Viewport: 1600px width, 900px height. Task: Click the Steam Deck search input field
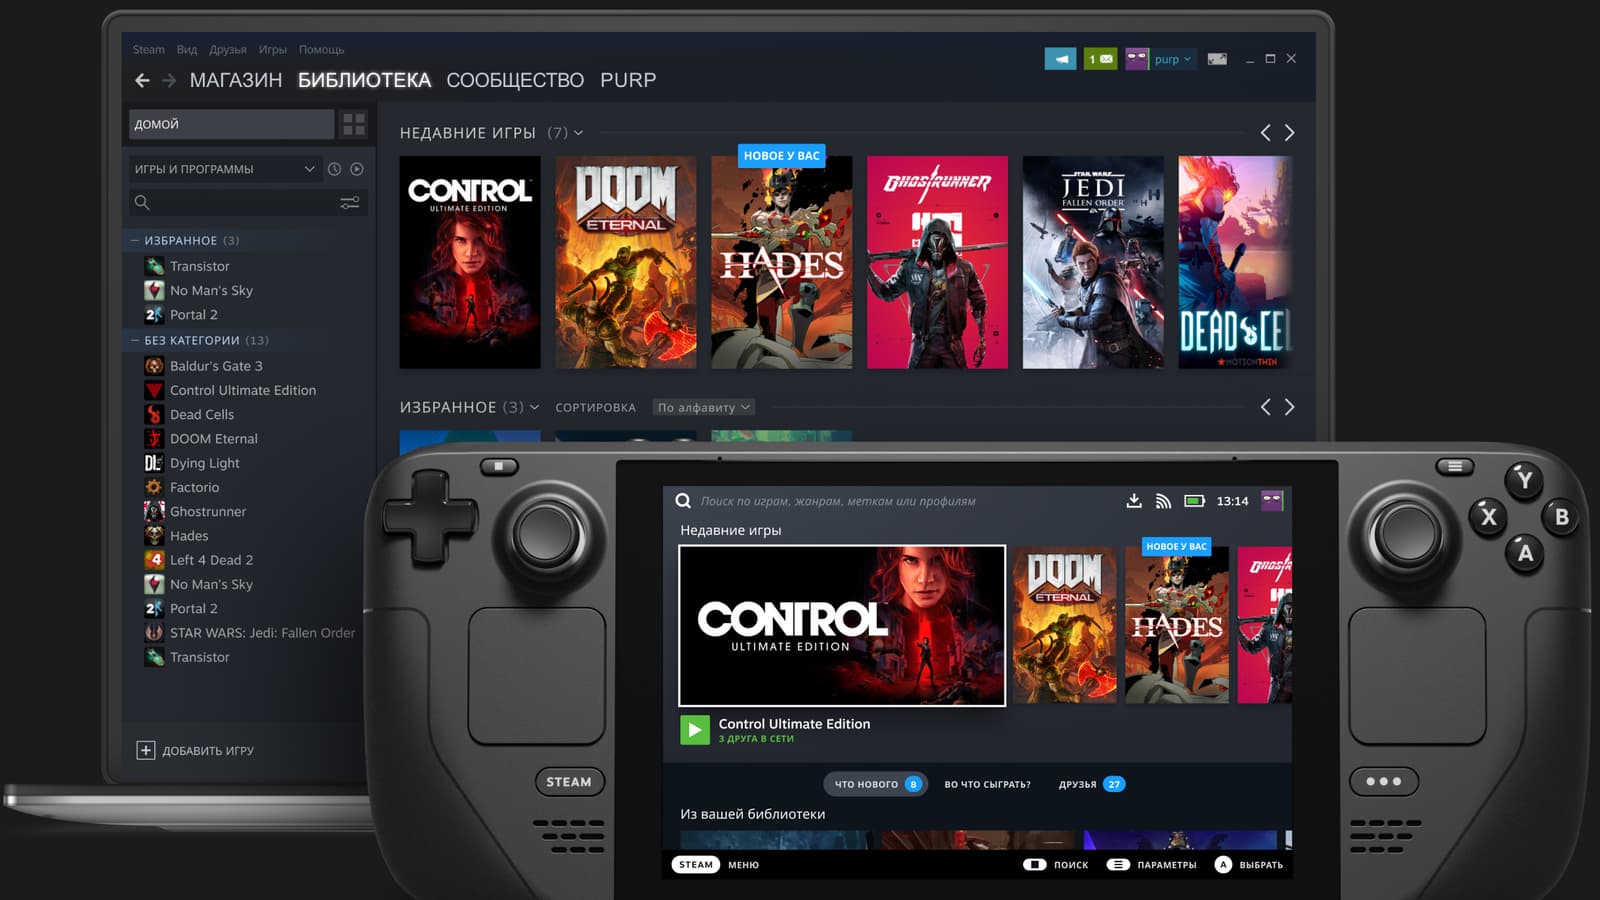coord(838,501)
